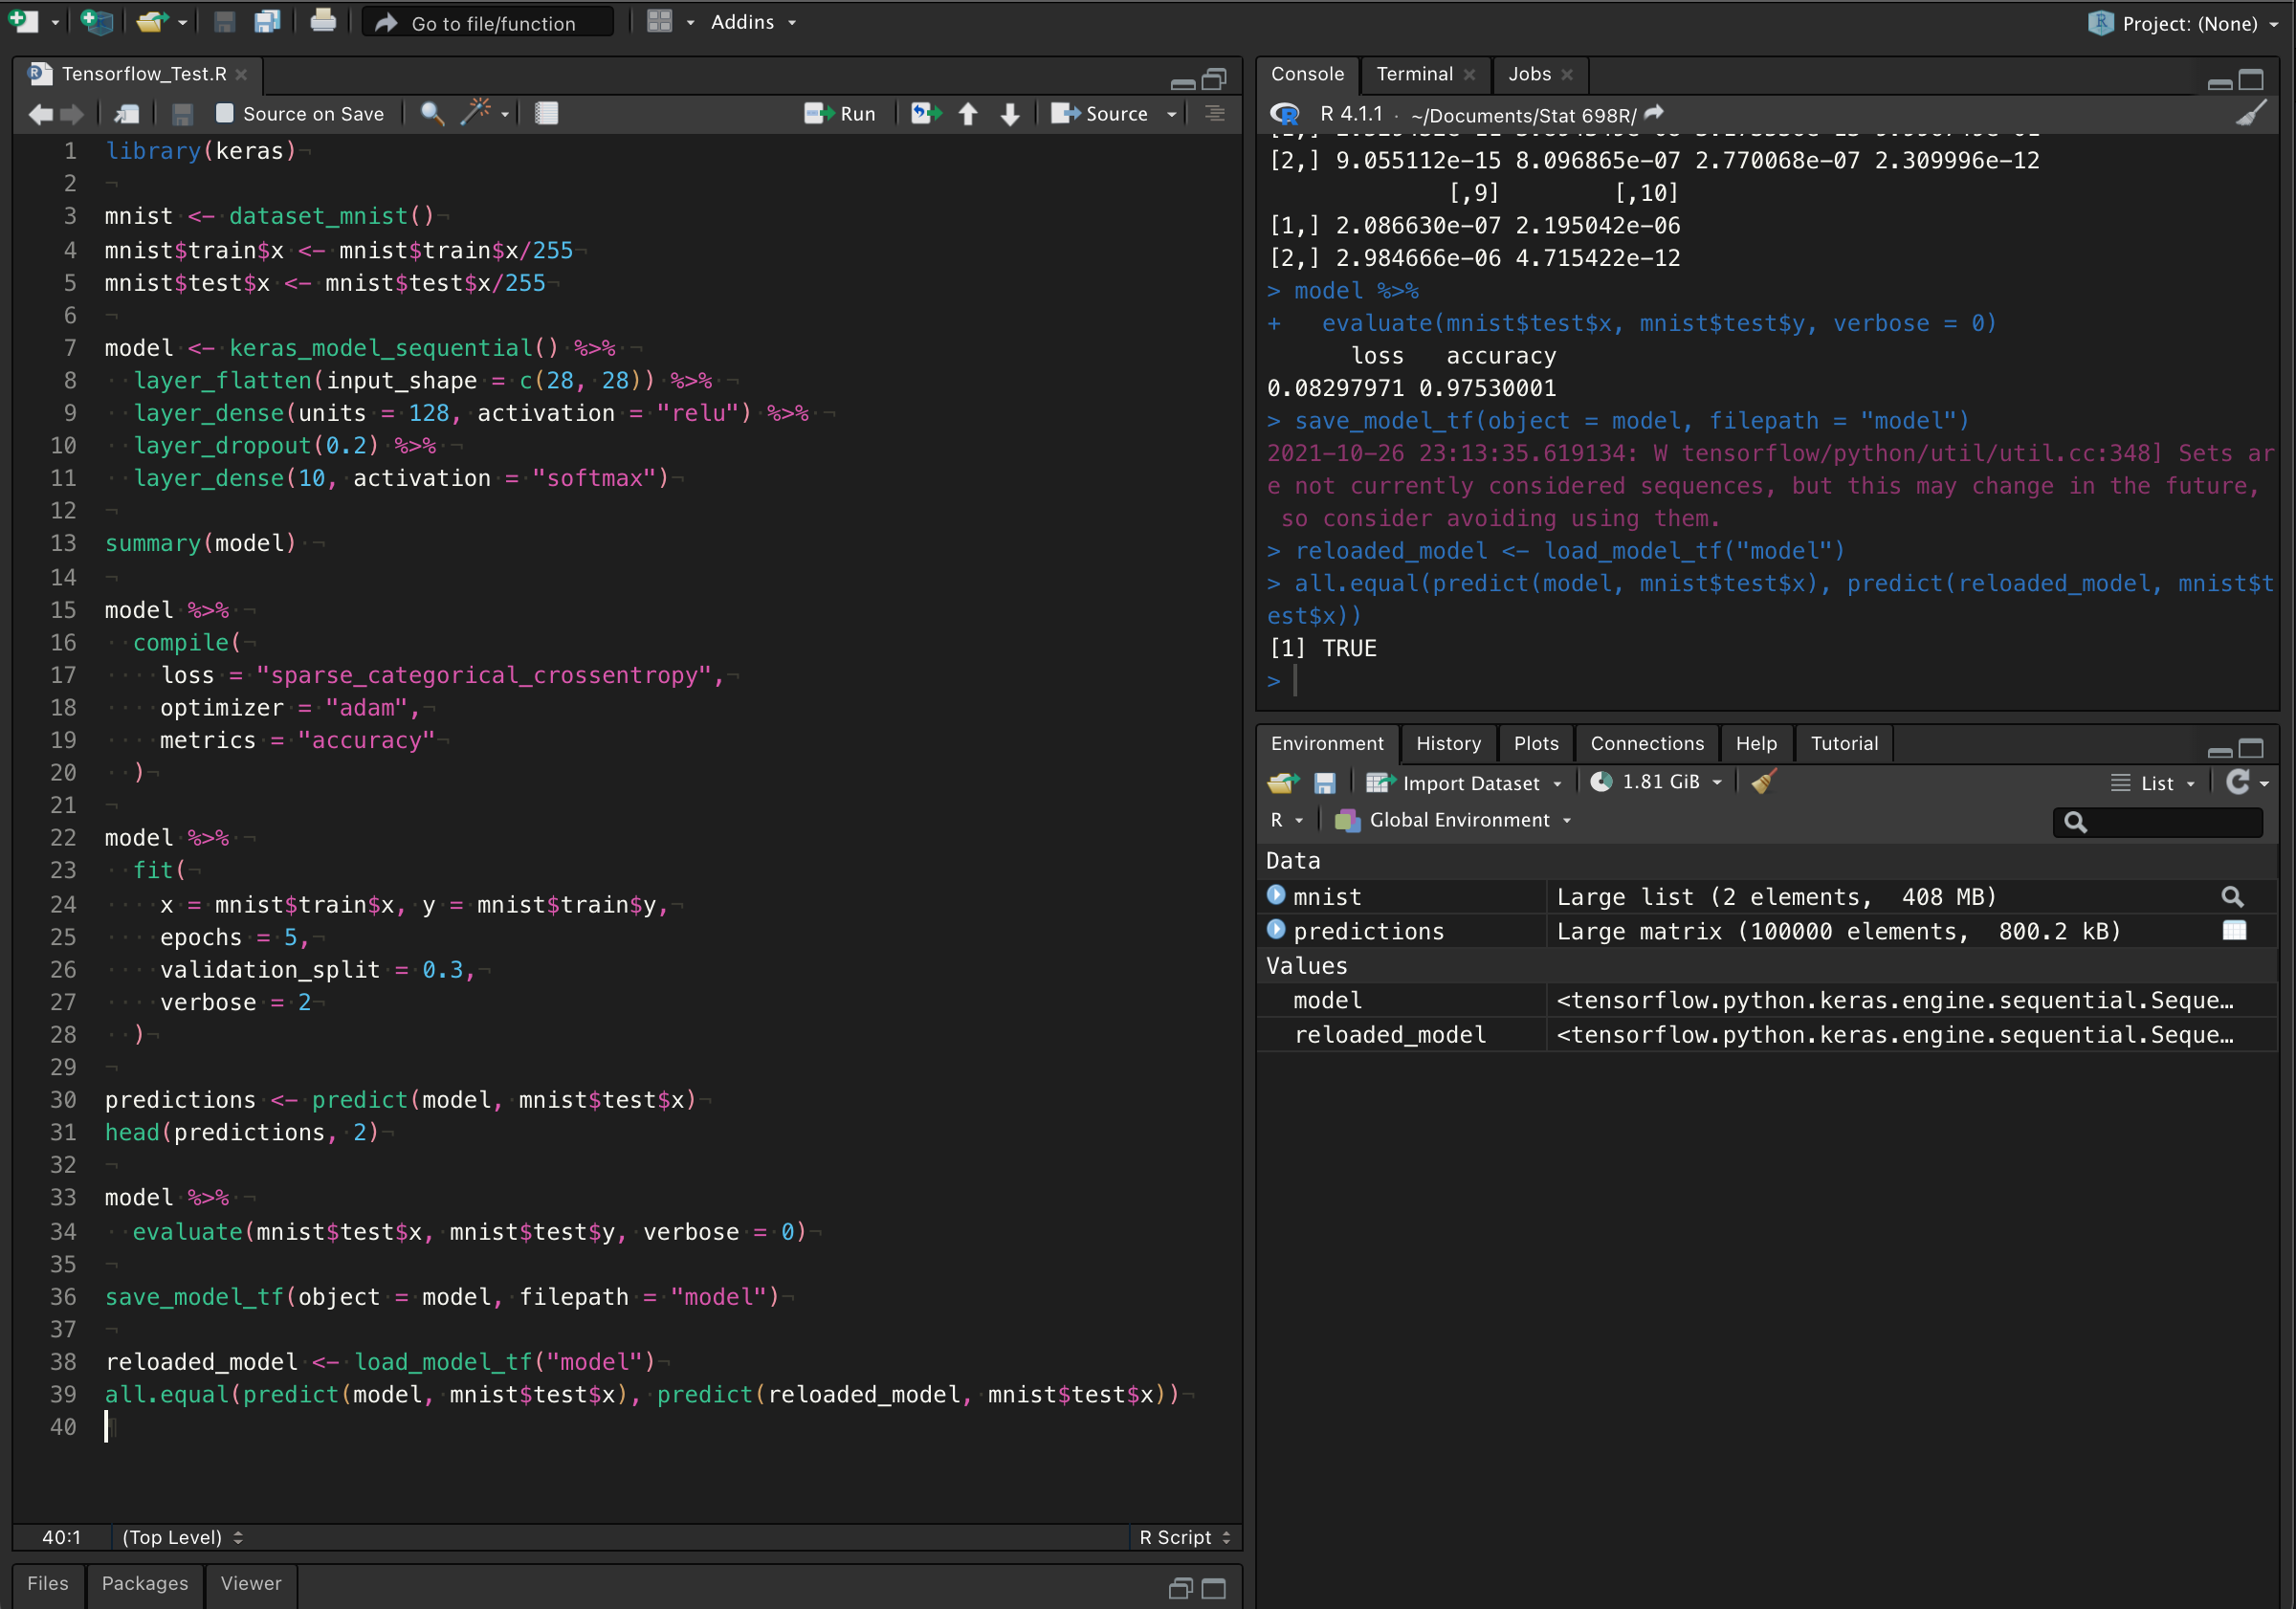Switch to the History tab
This screenshot has height=1609, width=2296.
(1447, 743)
